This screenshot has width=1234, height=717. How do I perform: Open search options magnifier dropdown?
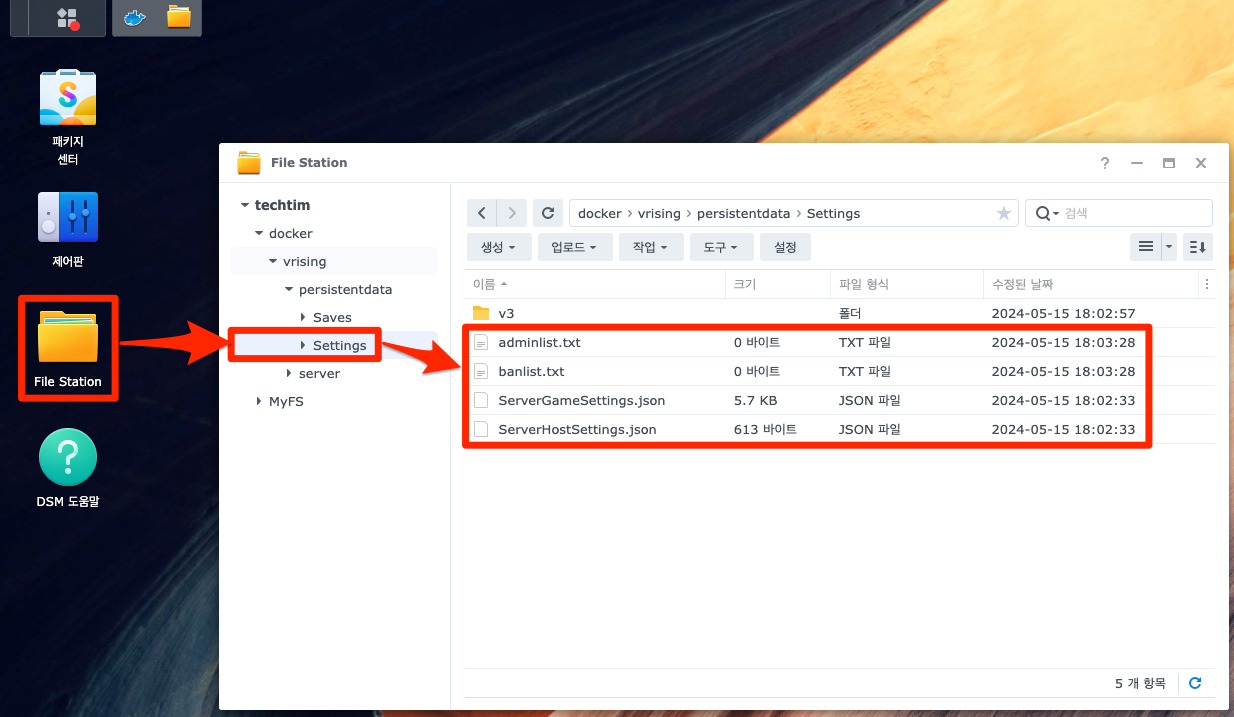coord(1047,213)
